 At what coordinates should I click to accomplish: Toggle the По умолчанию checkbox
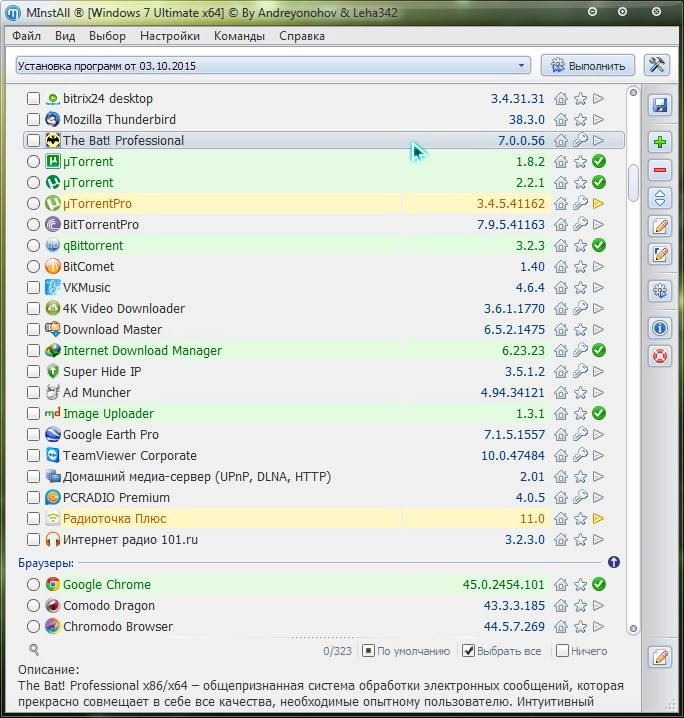(368, 651)
